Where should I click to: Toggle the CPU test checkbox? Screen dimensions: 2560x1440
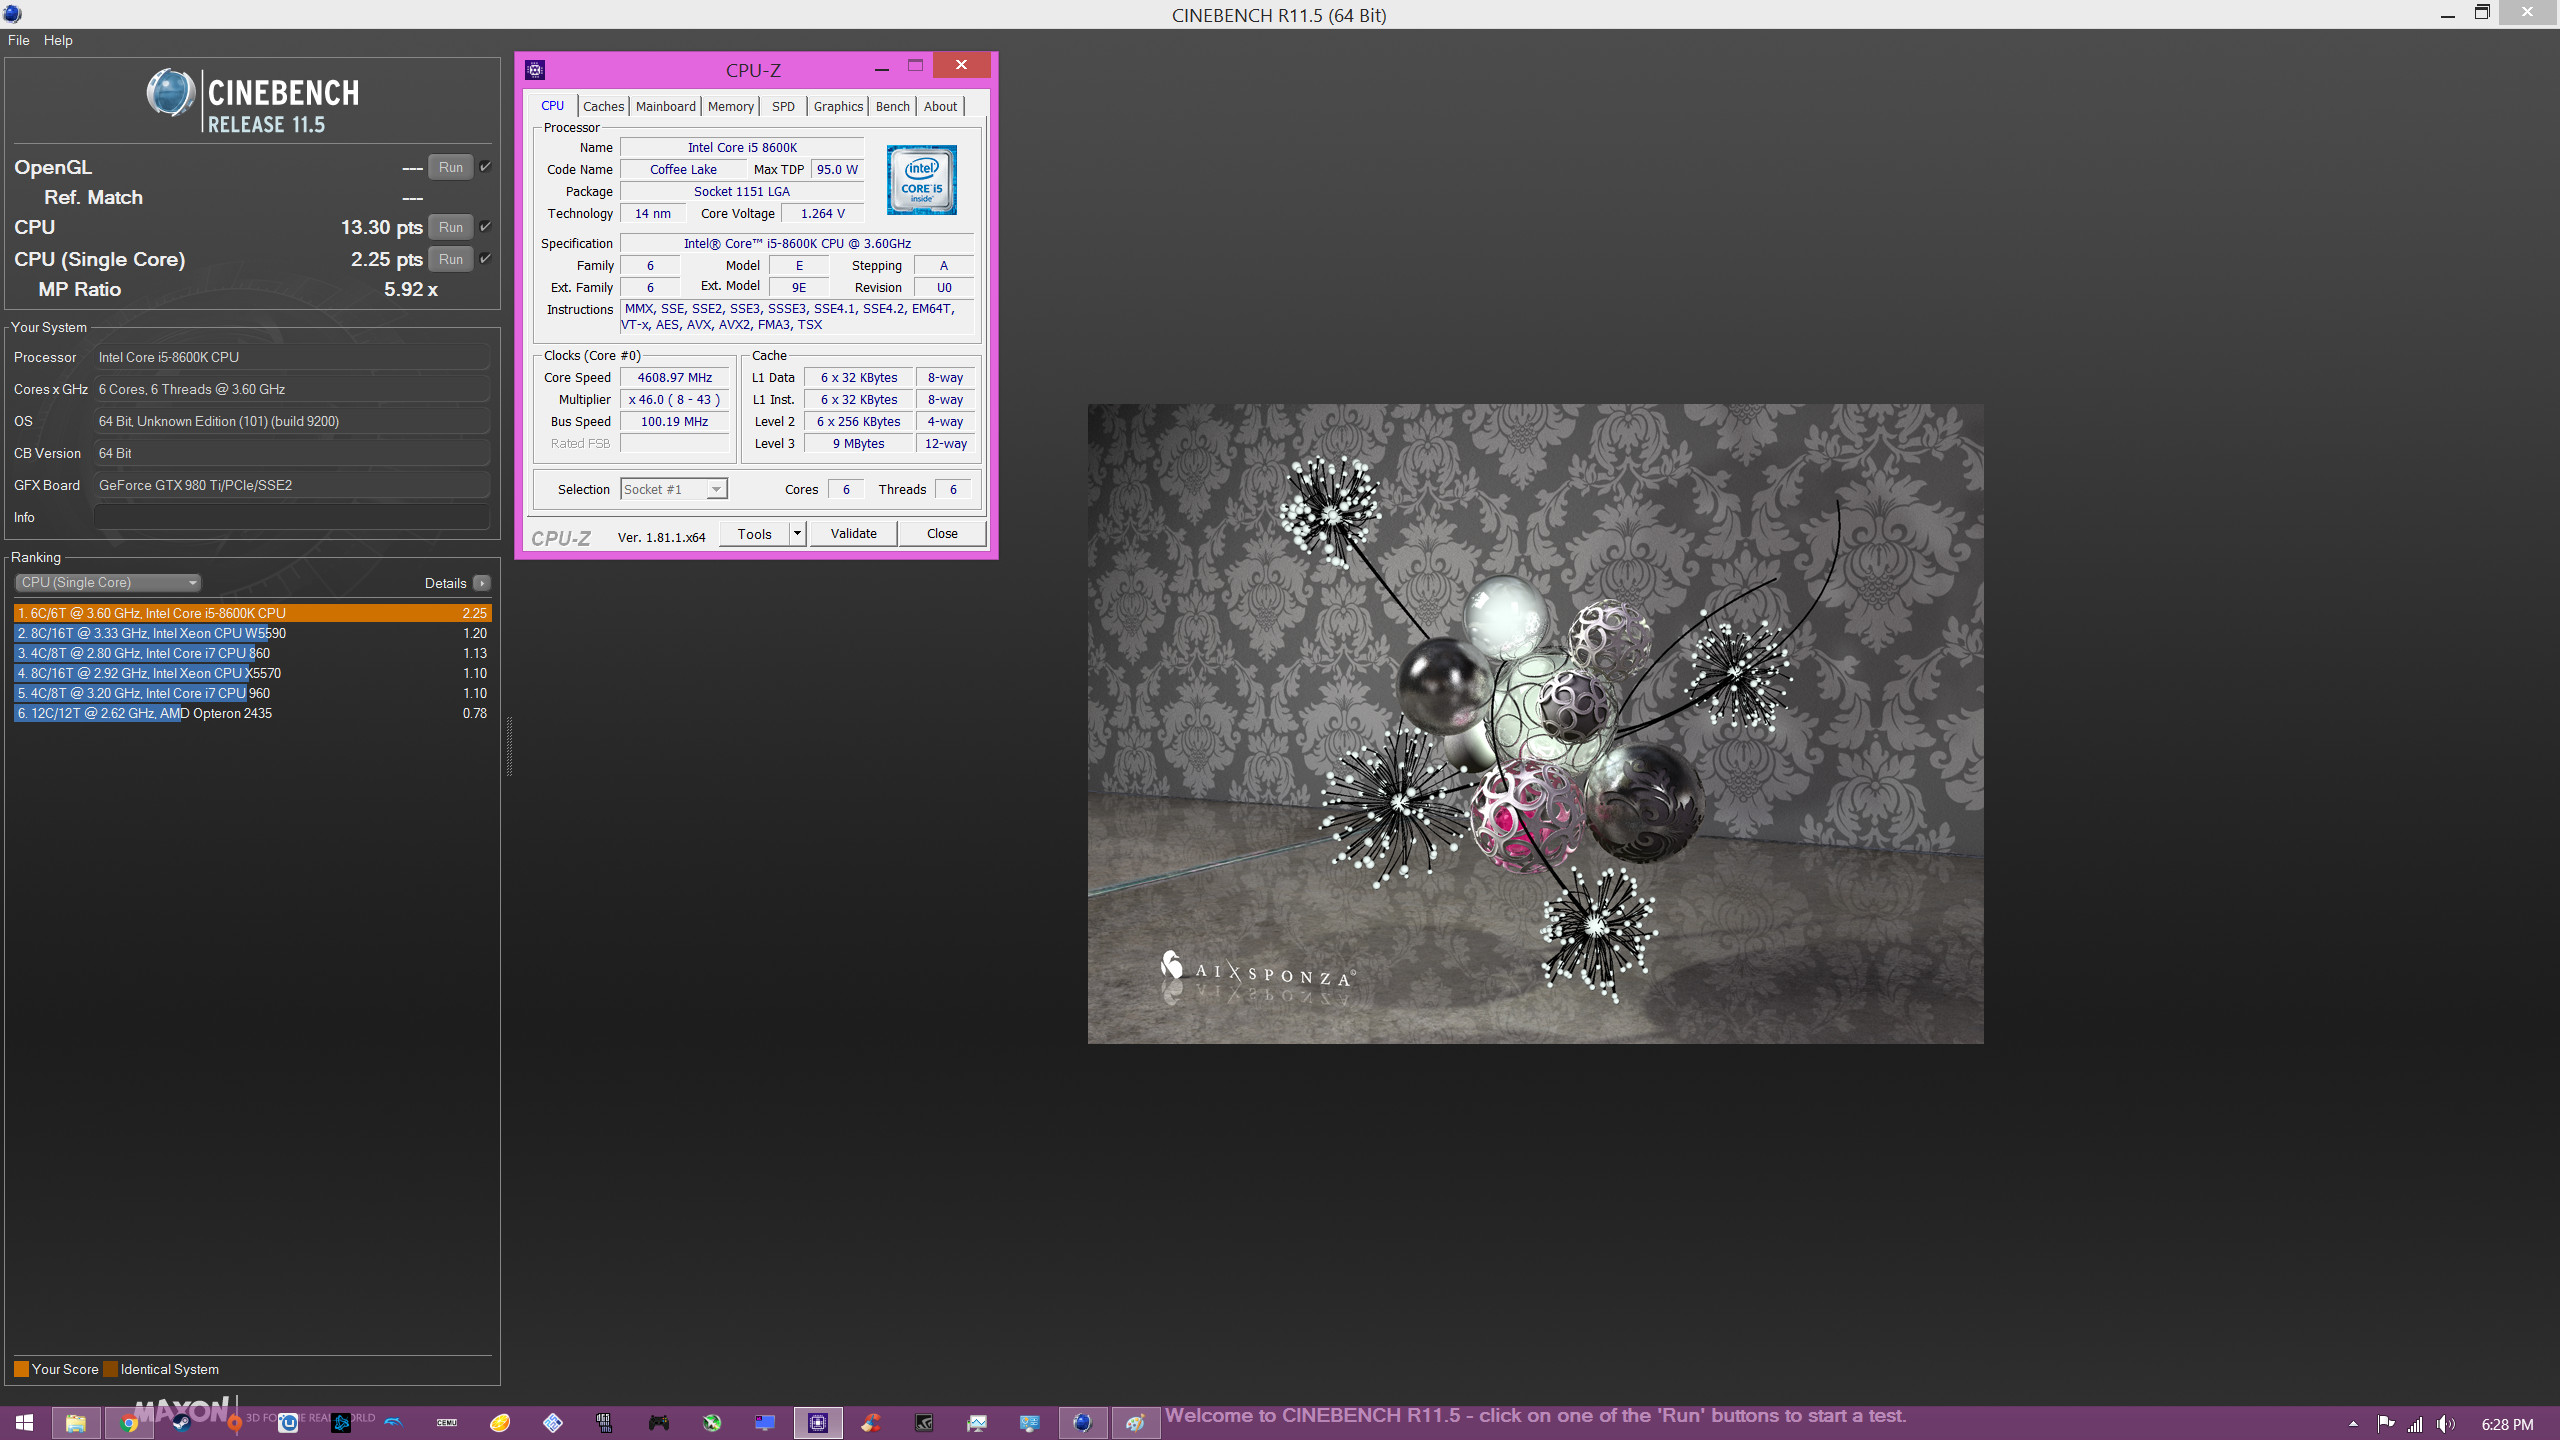(x=486, y=227)
